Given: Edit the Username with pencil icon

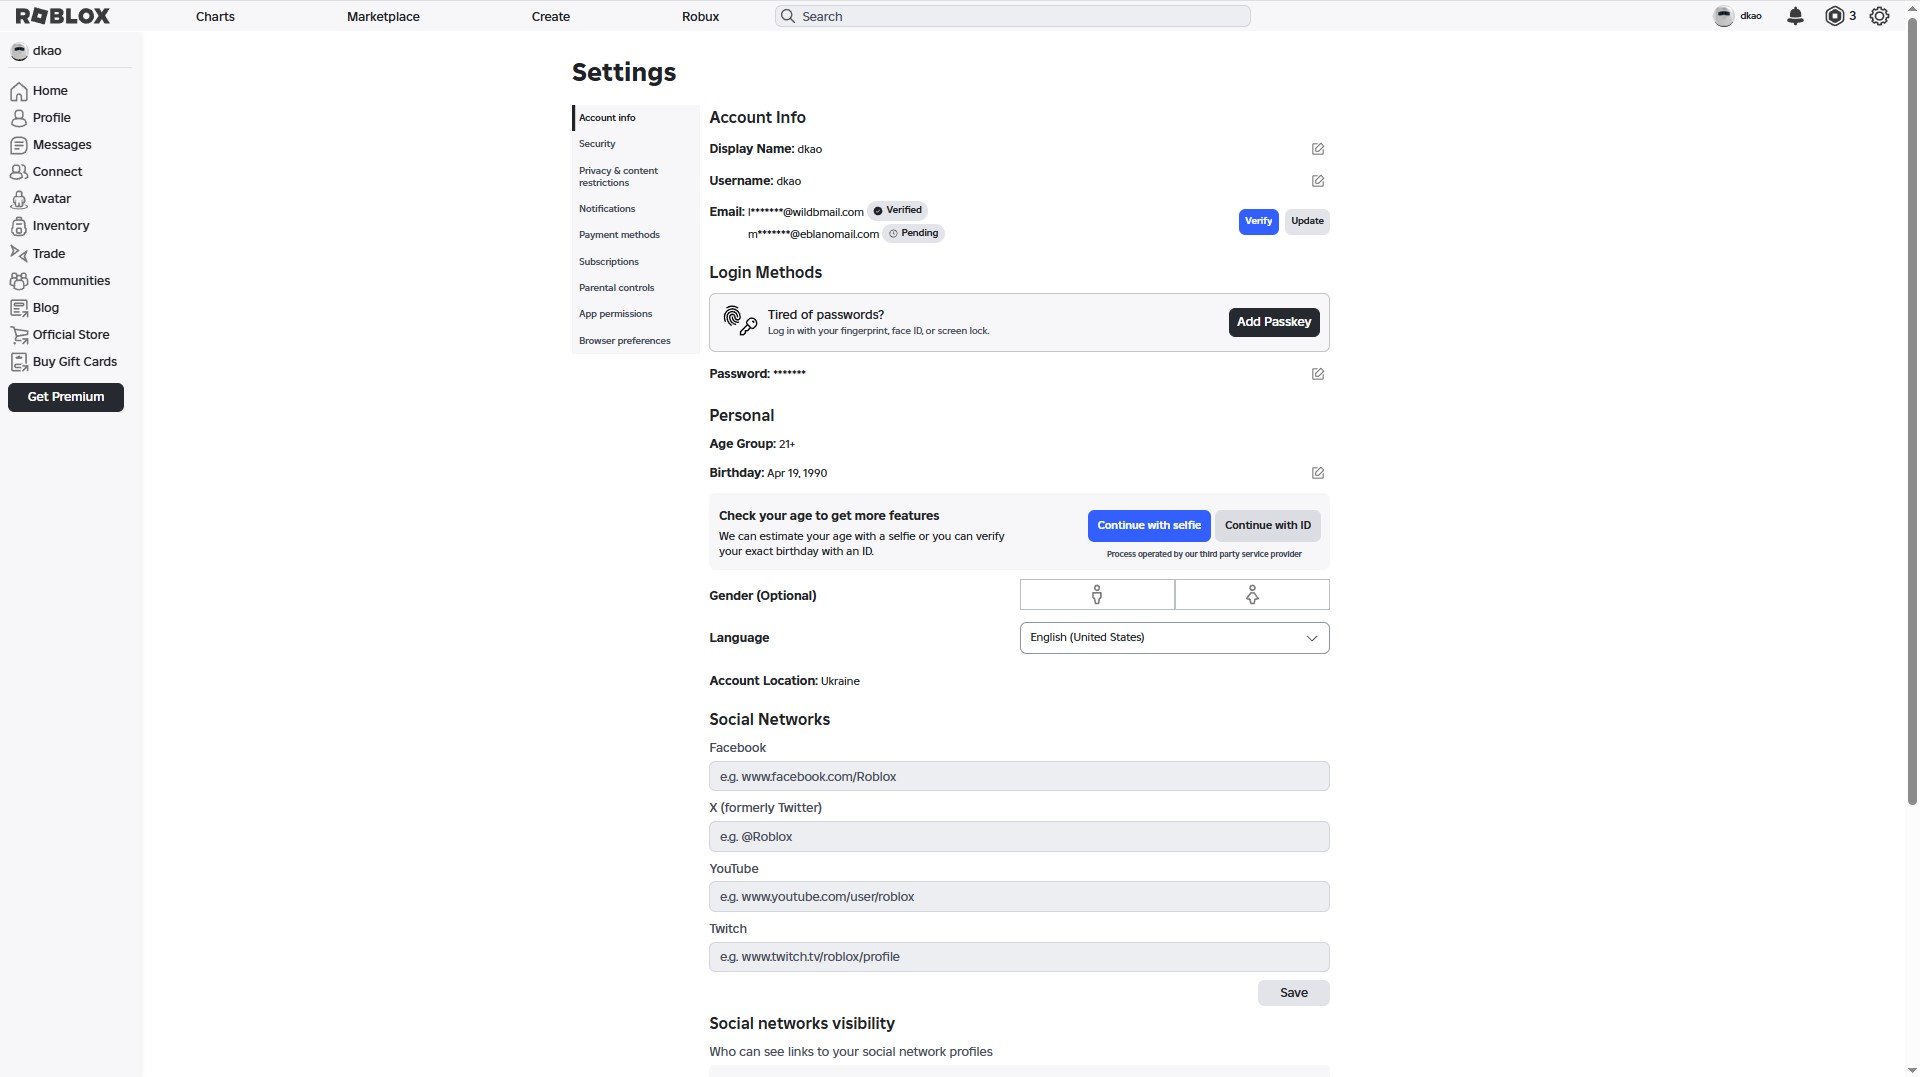Looking at the screenshot, I should [1318, 181].
